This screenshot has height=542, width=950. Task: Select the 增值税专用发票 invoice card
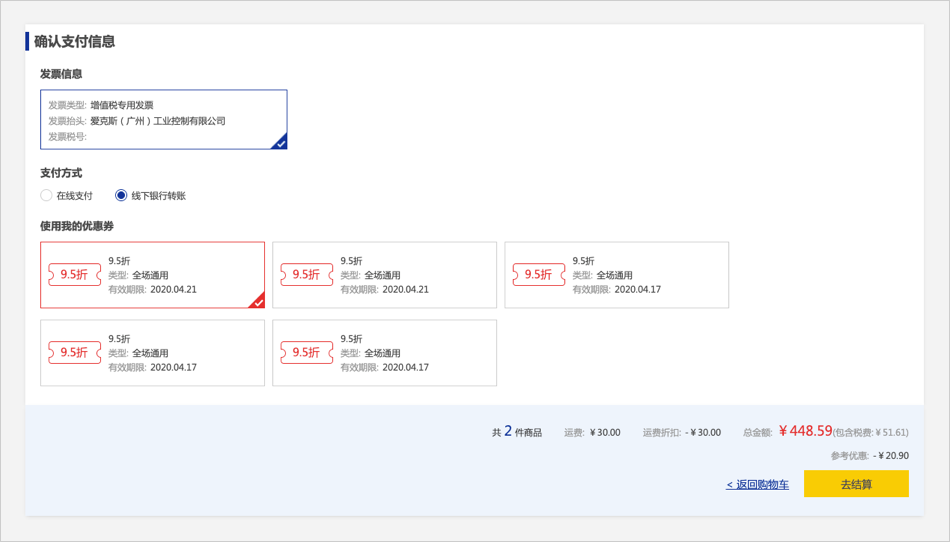[x=163, y=119]
